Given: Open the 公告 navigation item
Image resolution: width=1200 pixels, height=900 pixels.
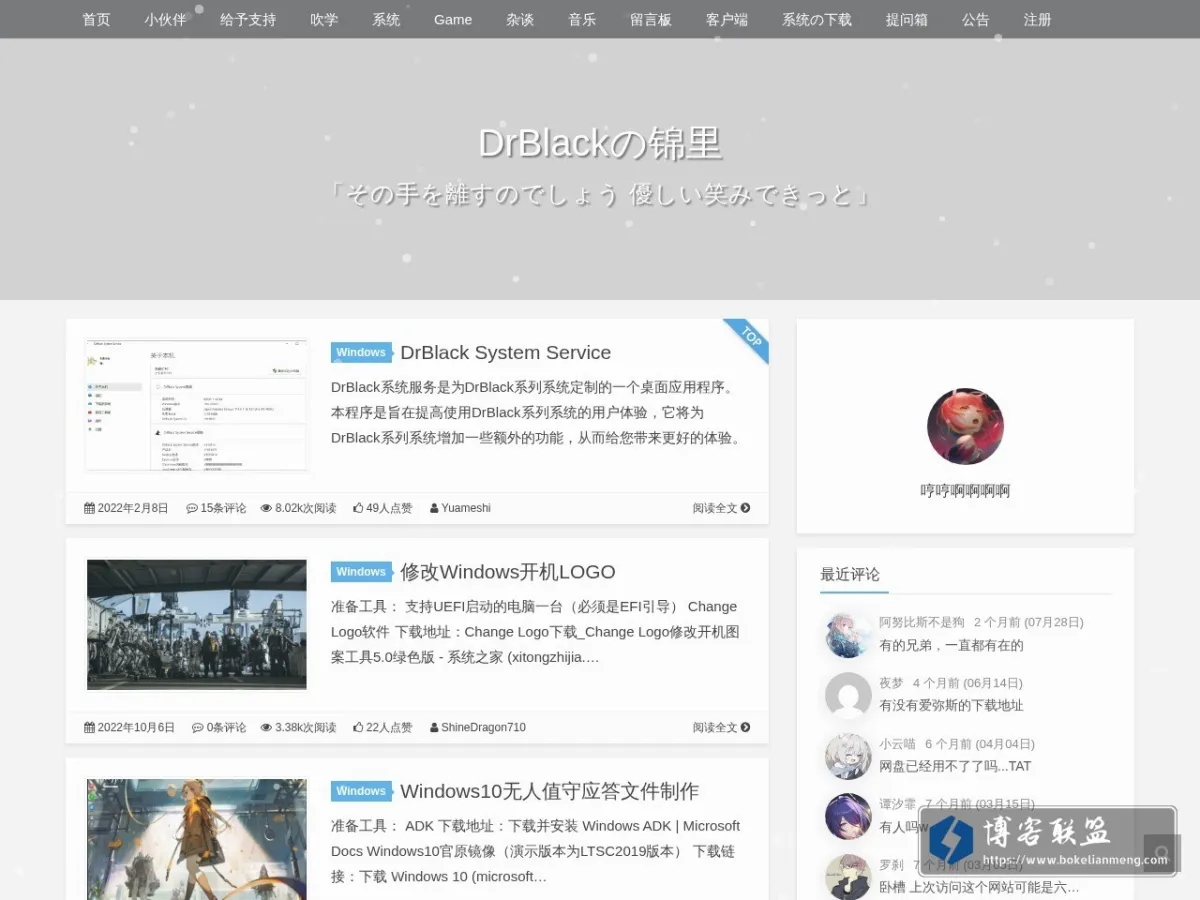Looking at the screenshot, I should click(976, 19).
